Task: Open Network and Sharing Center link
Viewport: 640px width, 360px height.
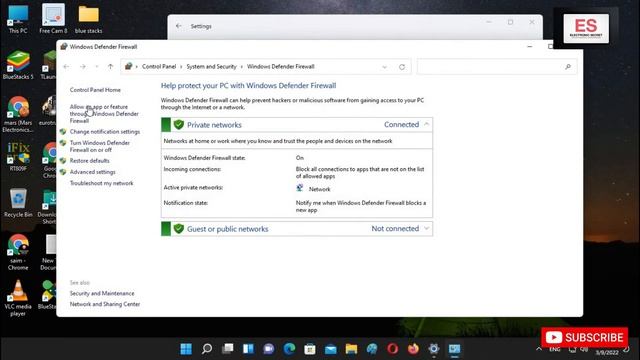Action: click(104, 304)
